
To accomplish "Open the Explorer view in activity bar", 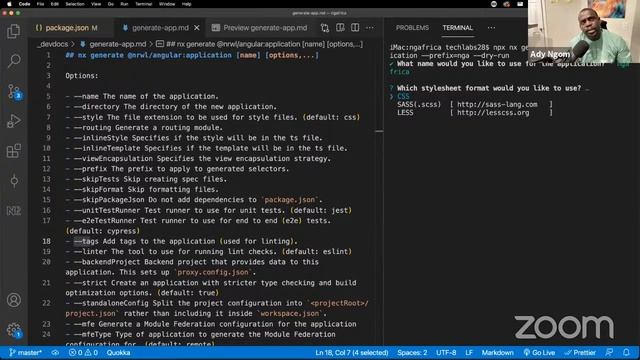I will point(13,31).
